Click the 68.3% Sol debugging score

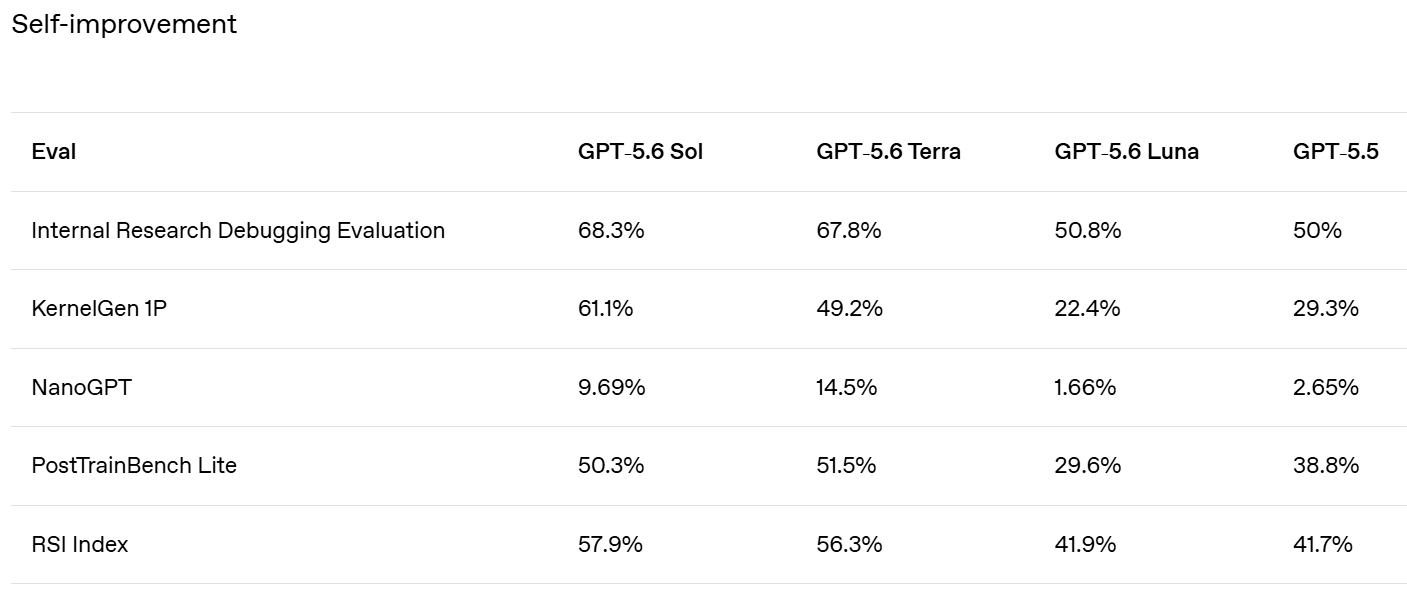coord(611,231)
